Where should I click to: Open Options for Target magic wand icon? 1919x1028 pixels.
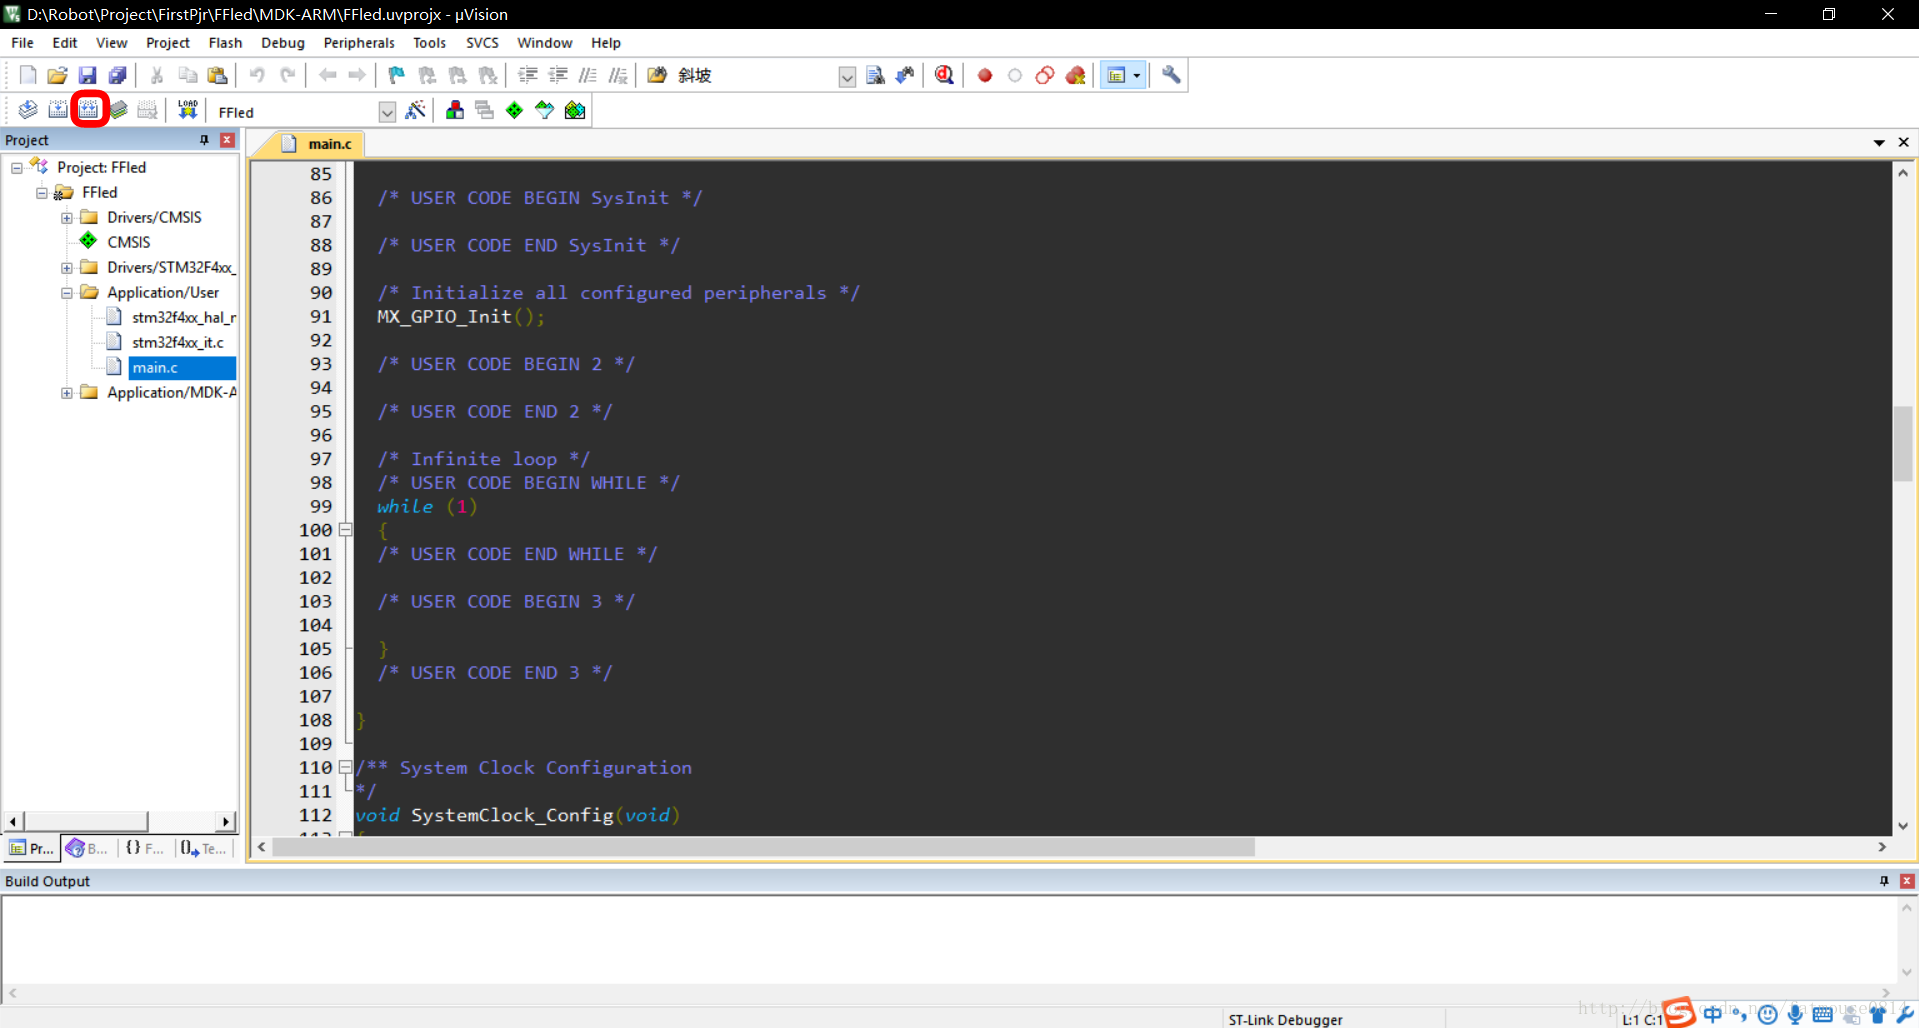coord(416,110)
